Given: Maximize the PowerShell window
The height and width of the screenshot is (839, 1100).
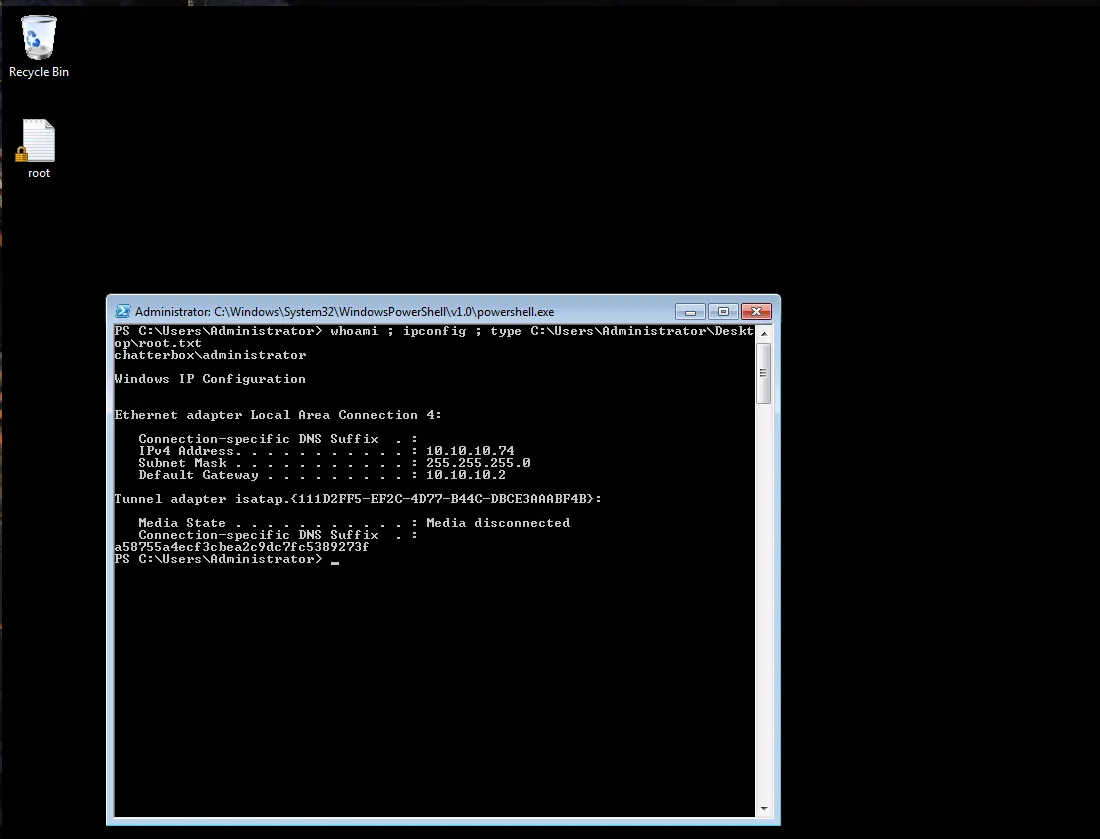Looking at the screenshot, I should point(723,312).
